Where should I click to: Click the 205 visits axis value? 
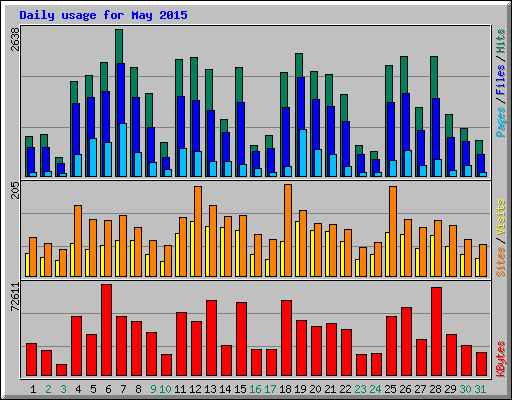[x=15, y=190]
